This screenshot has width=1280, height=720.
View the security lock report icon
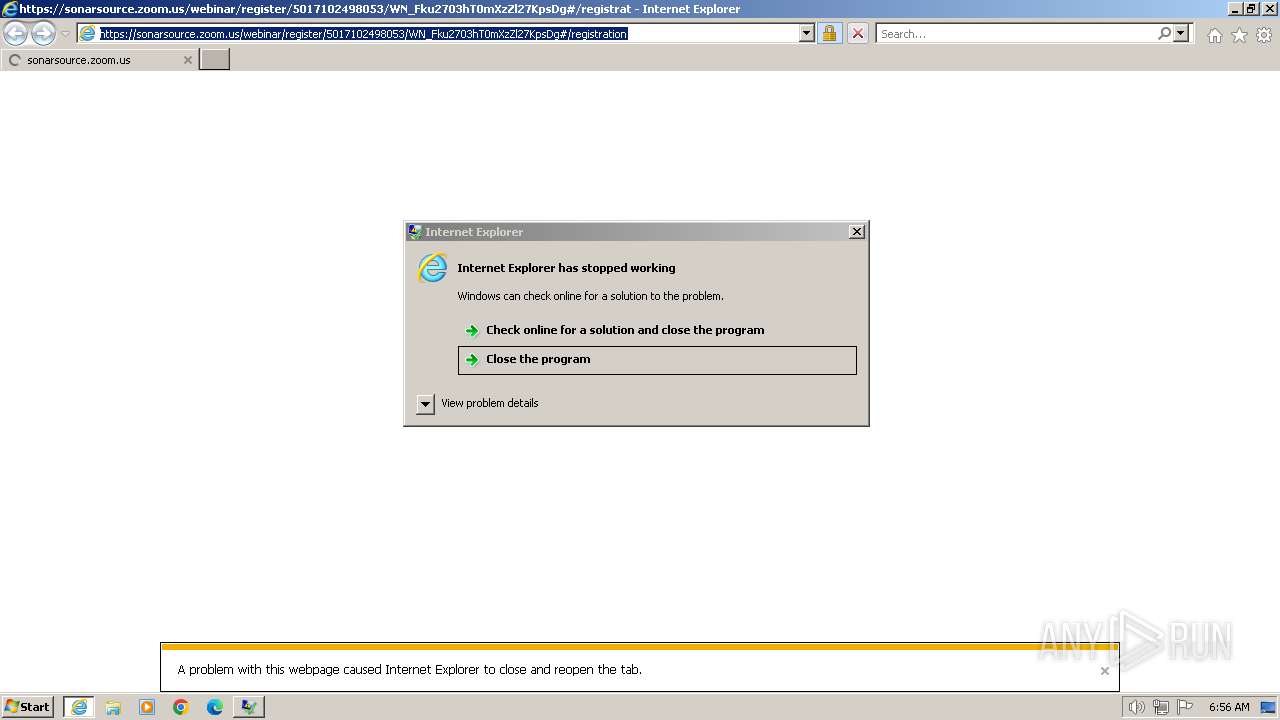coord(829,33)
